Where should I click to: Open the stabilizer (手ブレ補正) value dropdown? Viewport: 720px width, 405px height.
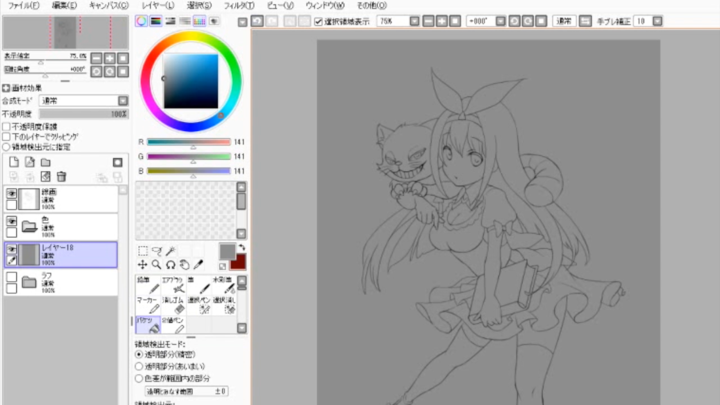658,21
